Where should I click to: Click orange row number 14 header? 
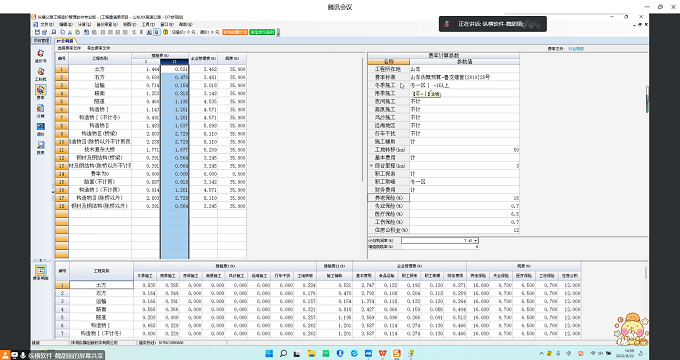coord(62,173)
